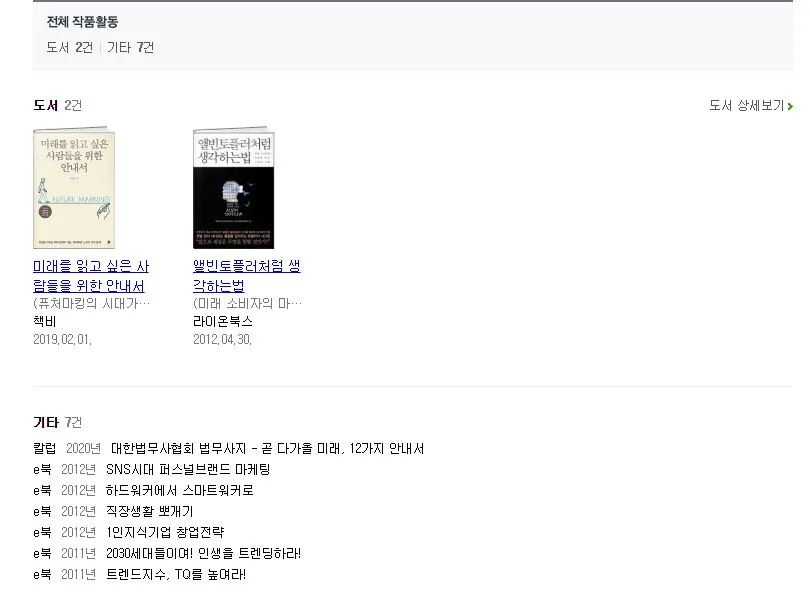The height and width of the screenshot is (602, 810).
Task: Click the 미래 소비자의 book subtitle text
Action: (x=247, y=303)
